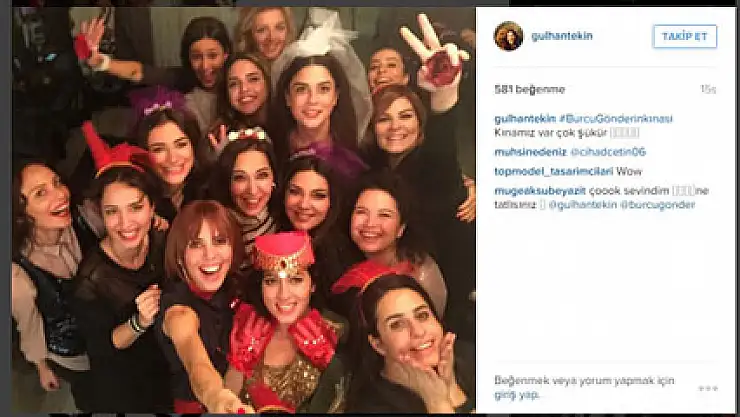Click the 15s post timestamp
This screenshot has height=417, width=740.
click(708, 90)
